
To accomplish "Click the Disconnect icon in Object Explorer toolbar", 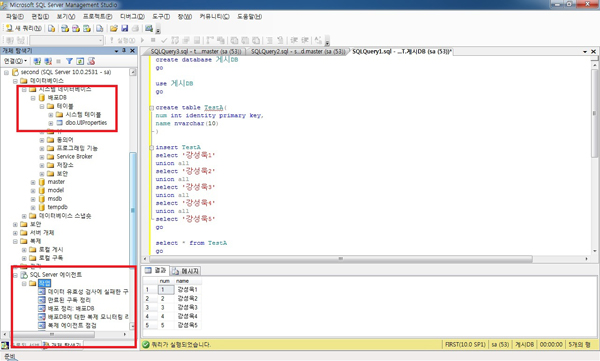I will 48,61.
